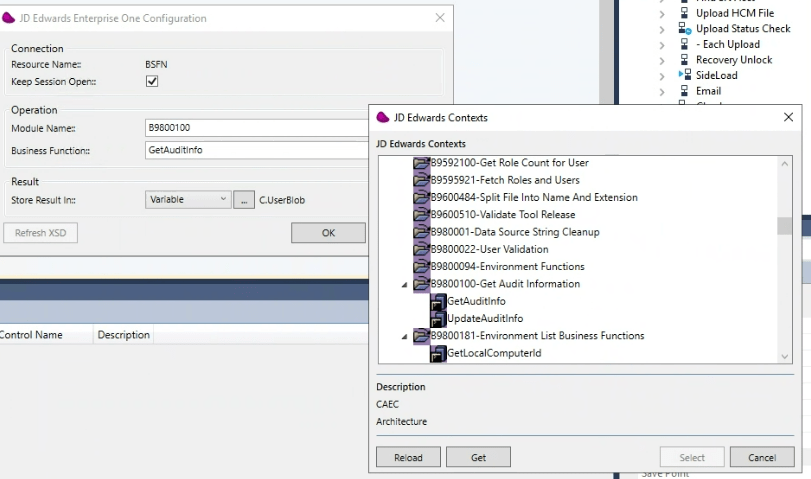
Task: Select GetLocalComputerId function in tree
Action: click(x=494, y=353)
